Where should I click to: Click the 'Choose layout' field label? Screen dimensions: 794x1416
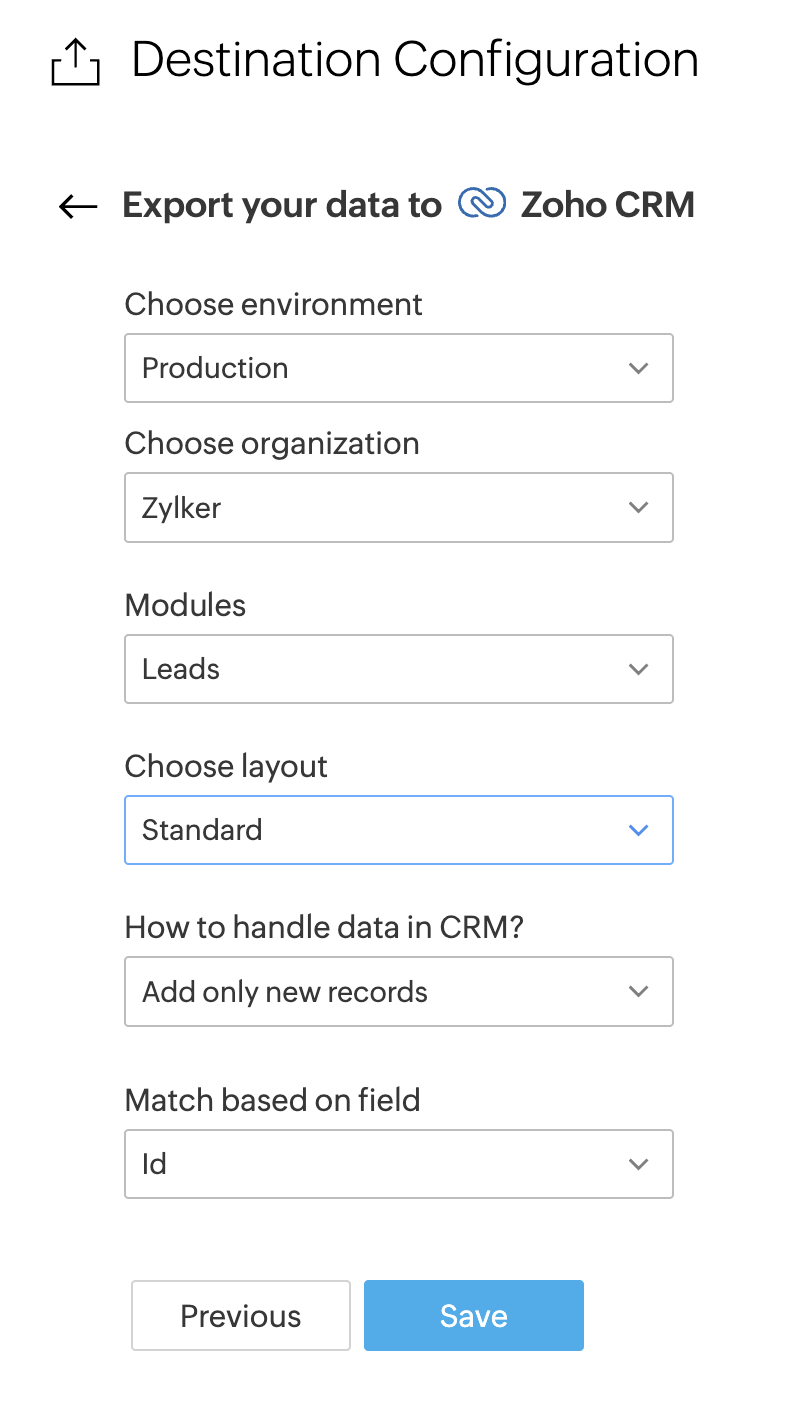(x=226, y=767)
